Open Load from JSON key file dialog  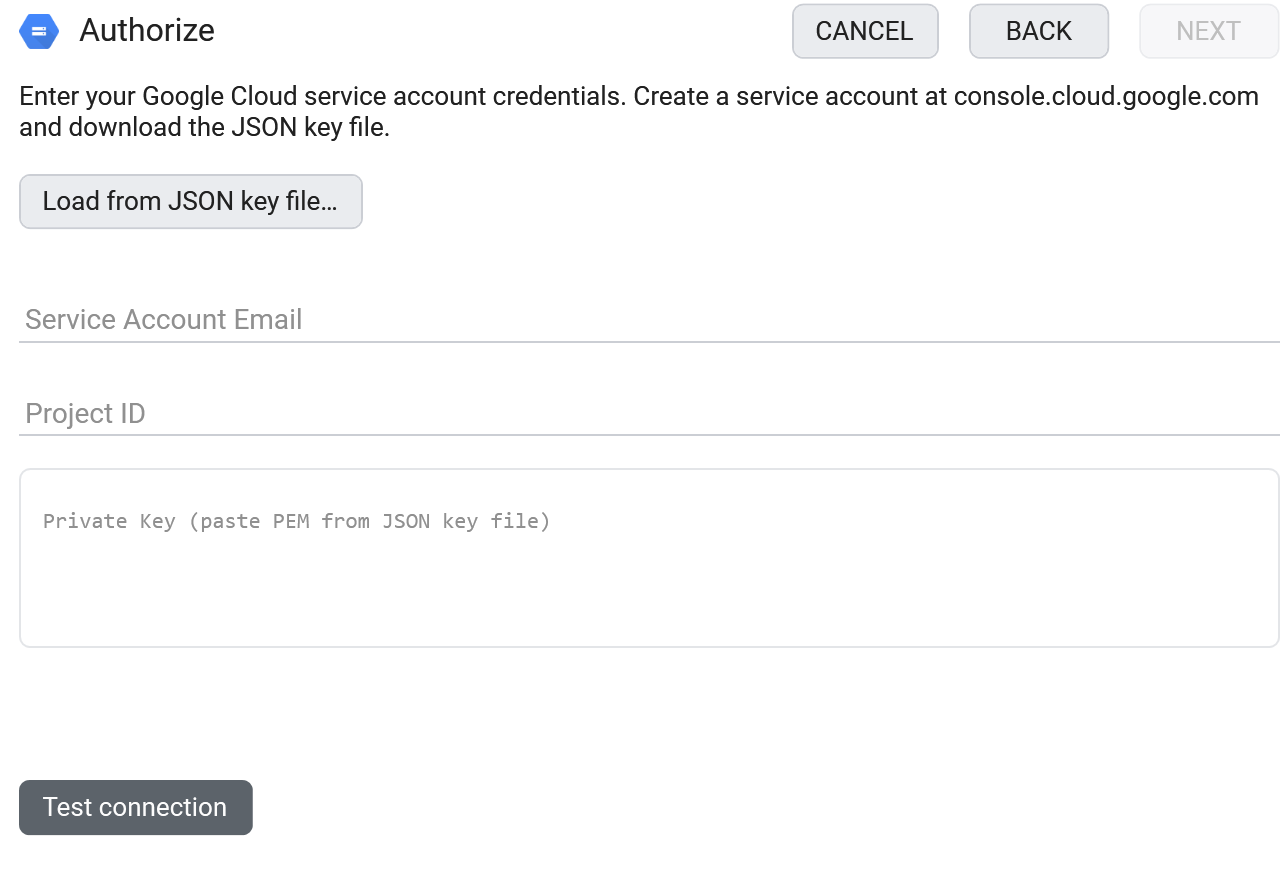[191, 201]
